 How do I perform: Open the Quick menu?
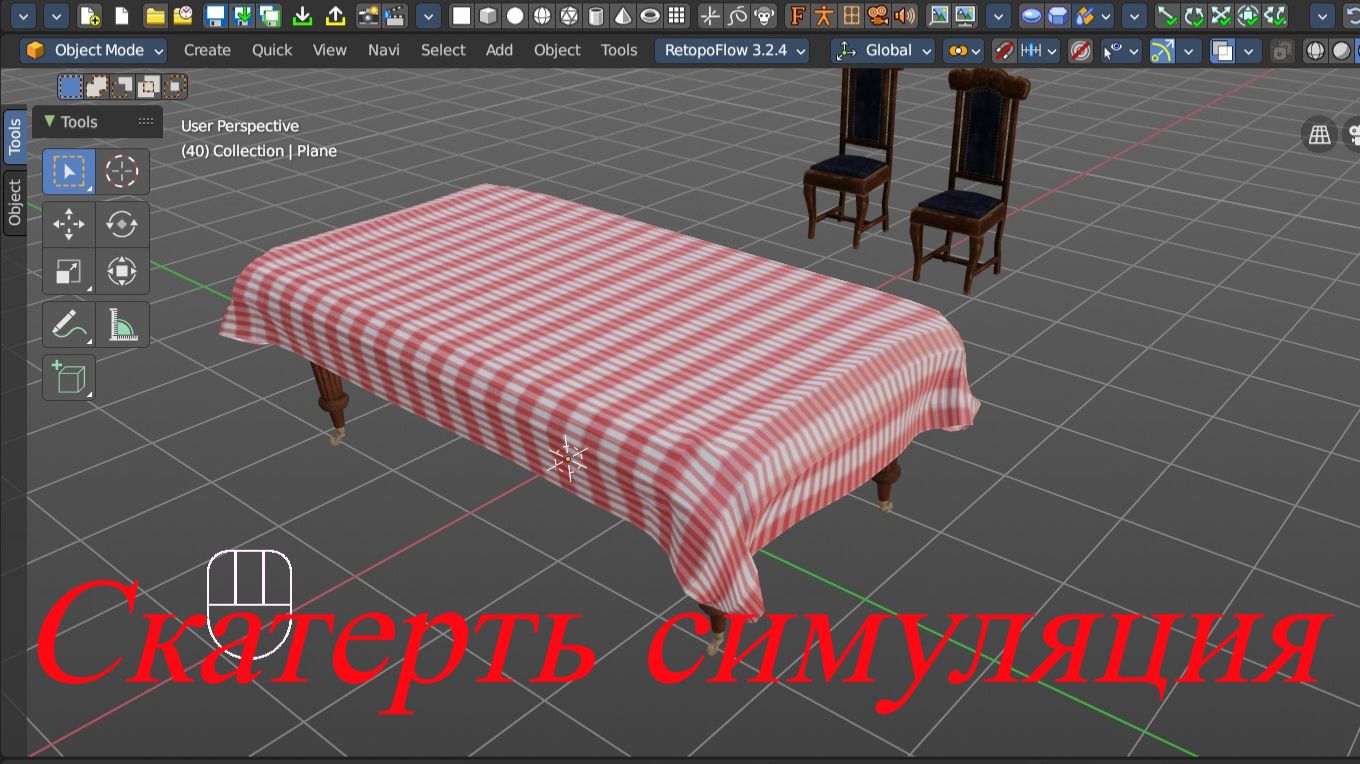(272, 50)
